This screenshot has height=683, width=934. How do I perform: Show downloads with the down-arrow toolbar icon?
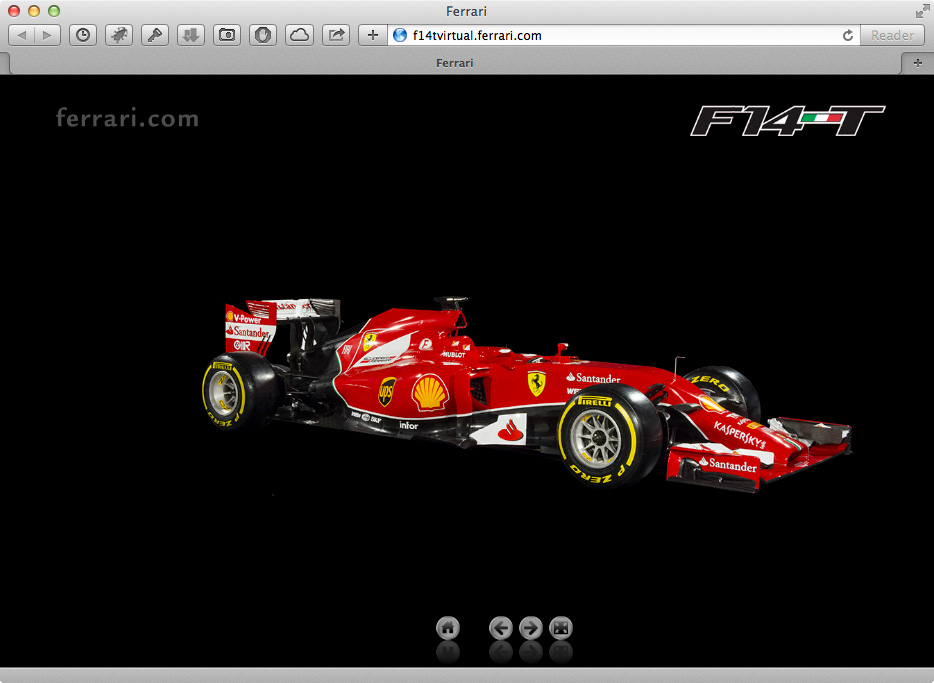191,35
